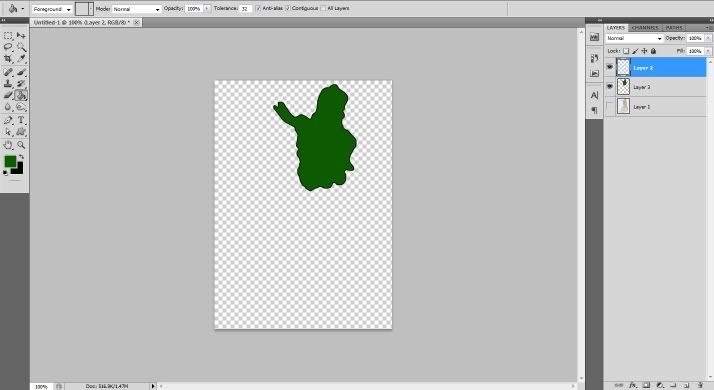Click the green foreground color swatch
The width and height of the screenshot is (714, 390).
(10, 161)
